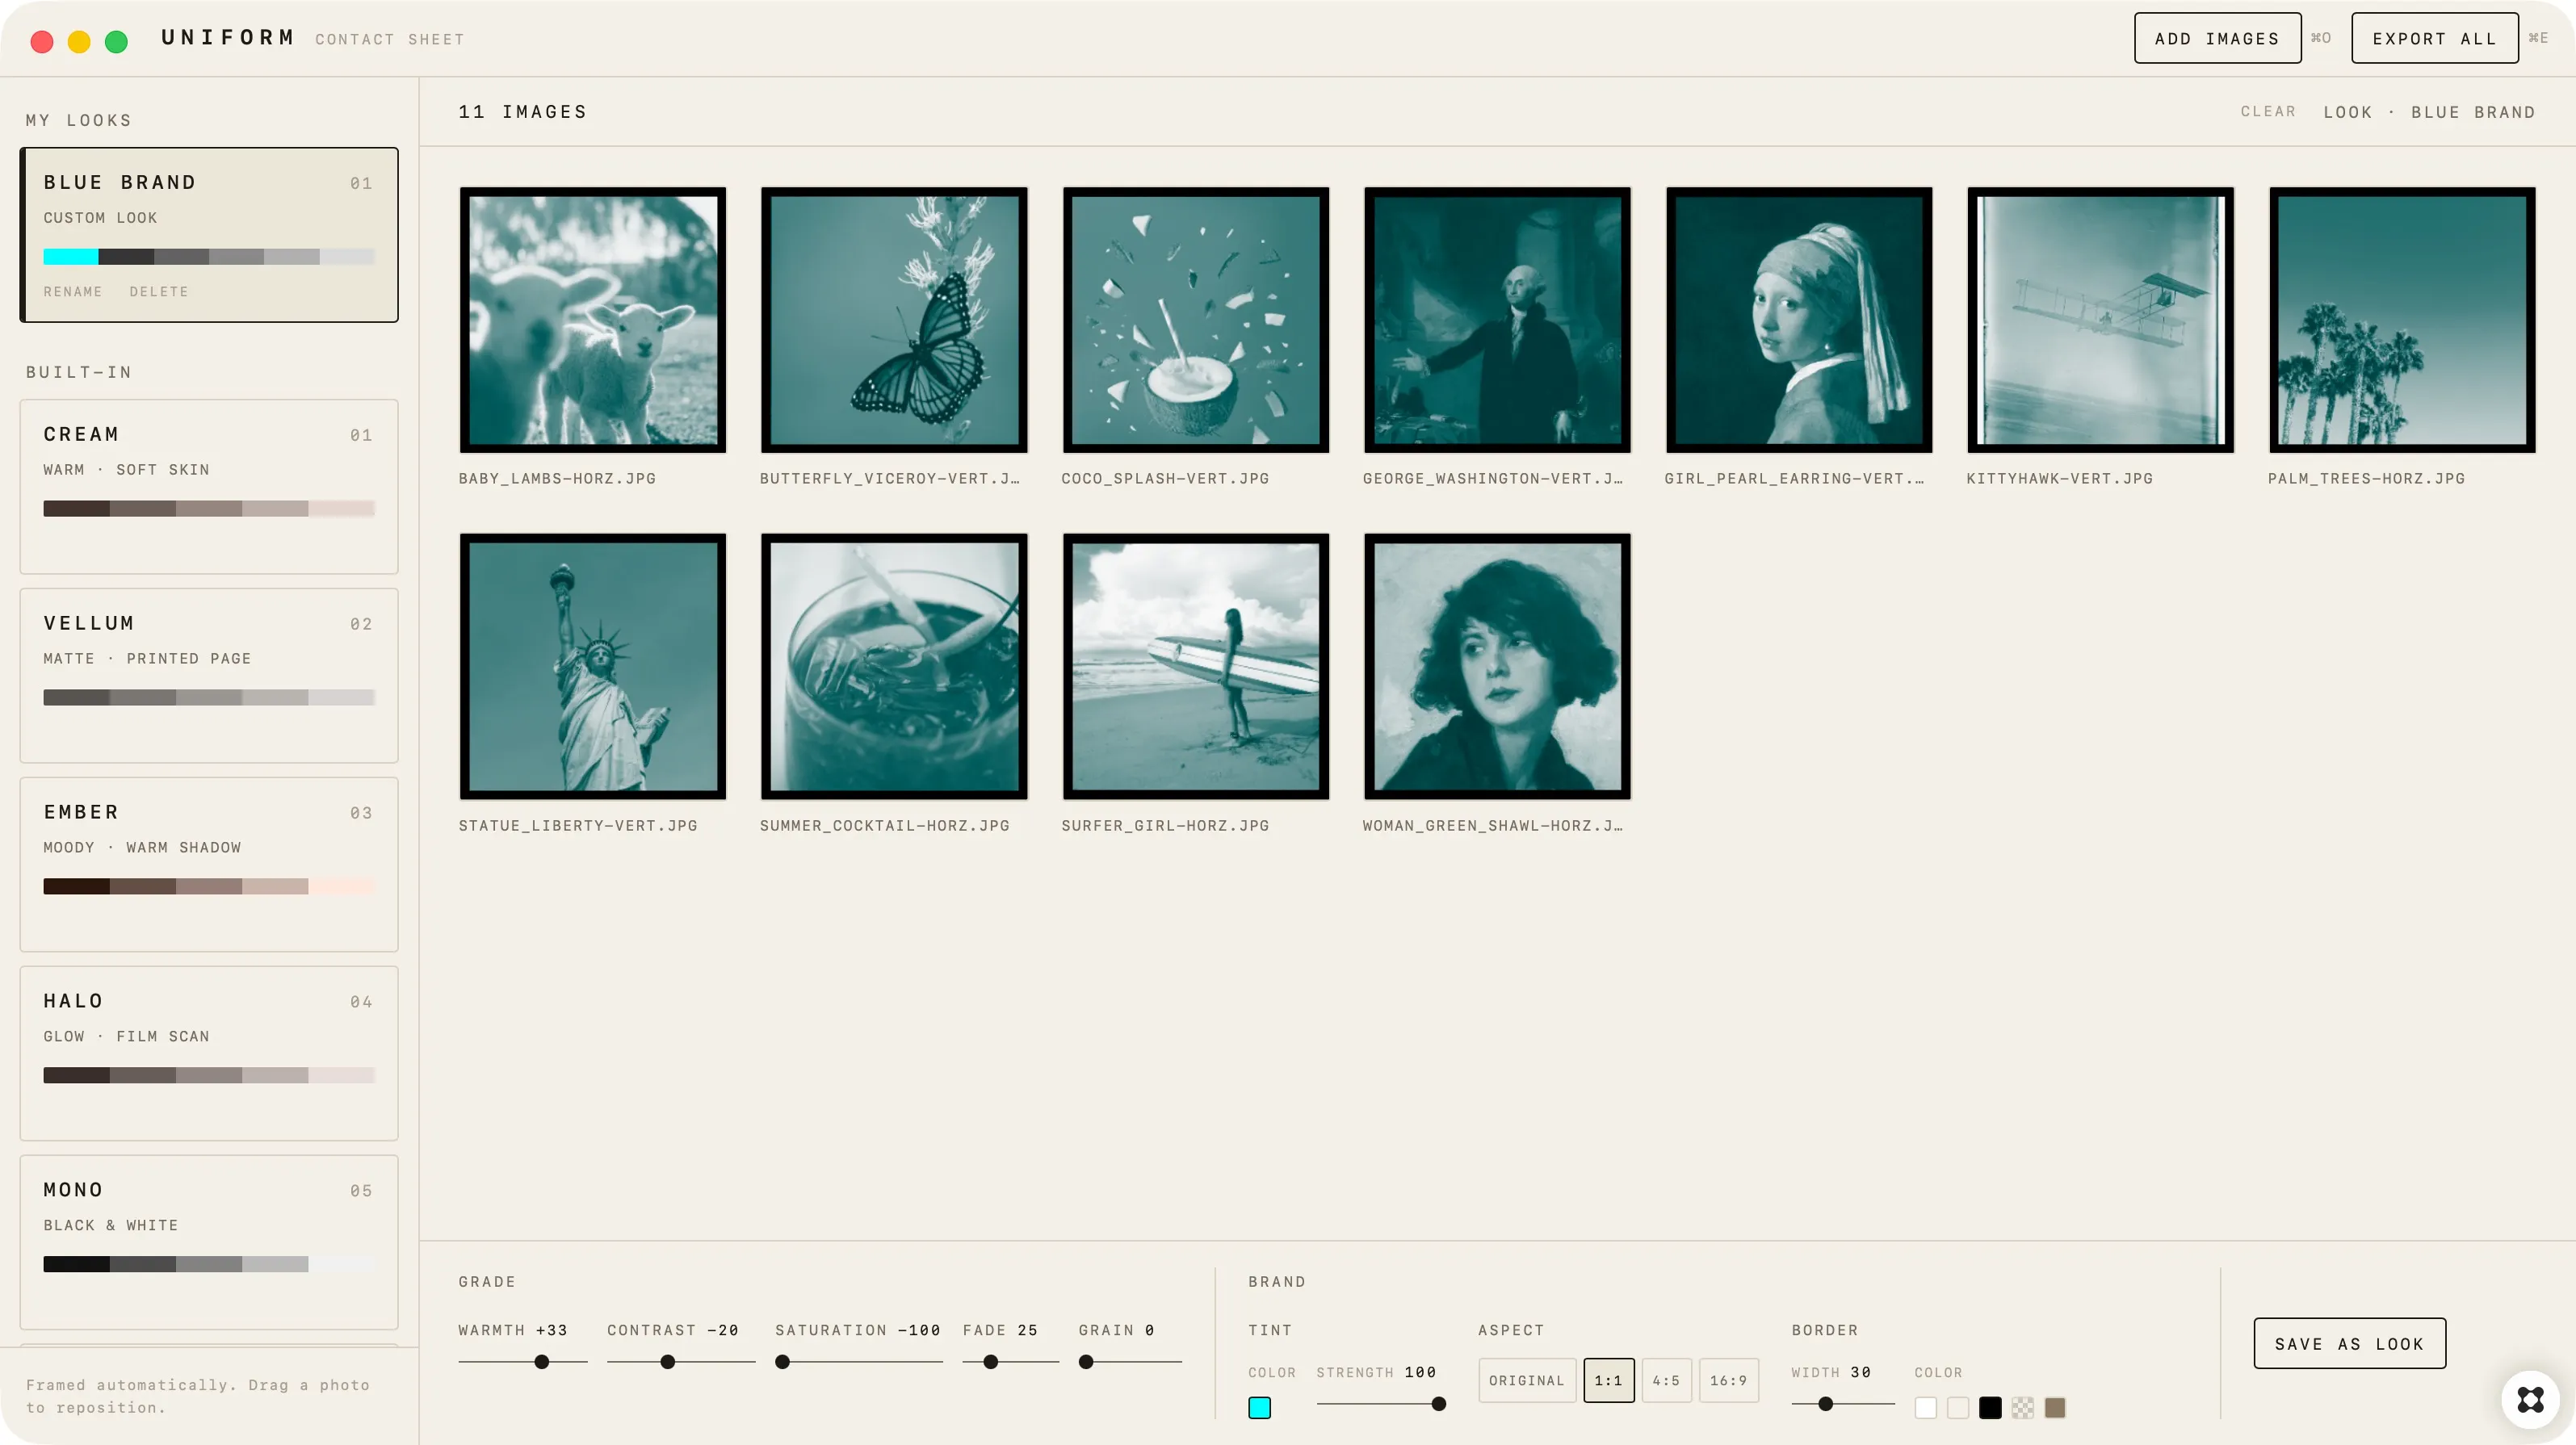Adjust the Fade slider handle
Screen dimensions: 2576x1445
(990, 1362)
